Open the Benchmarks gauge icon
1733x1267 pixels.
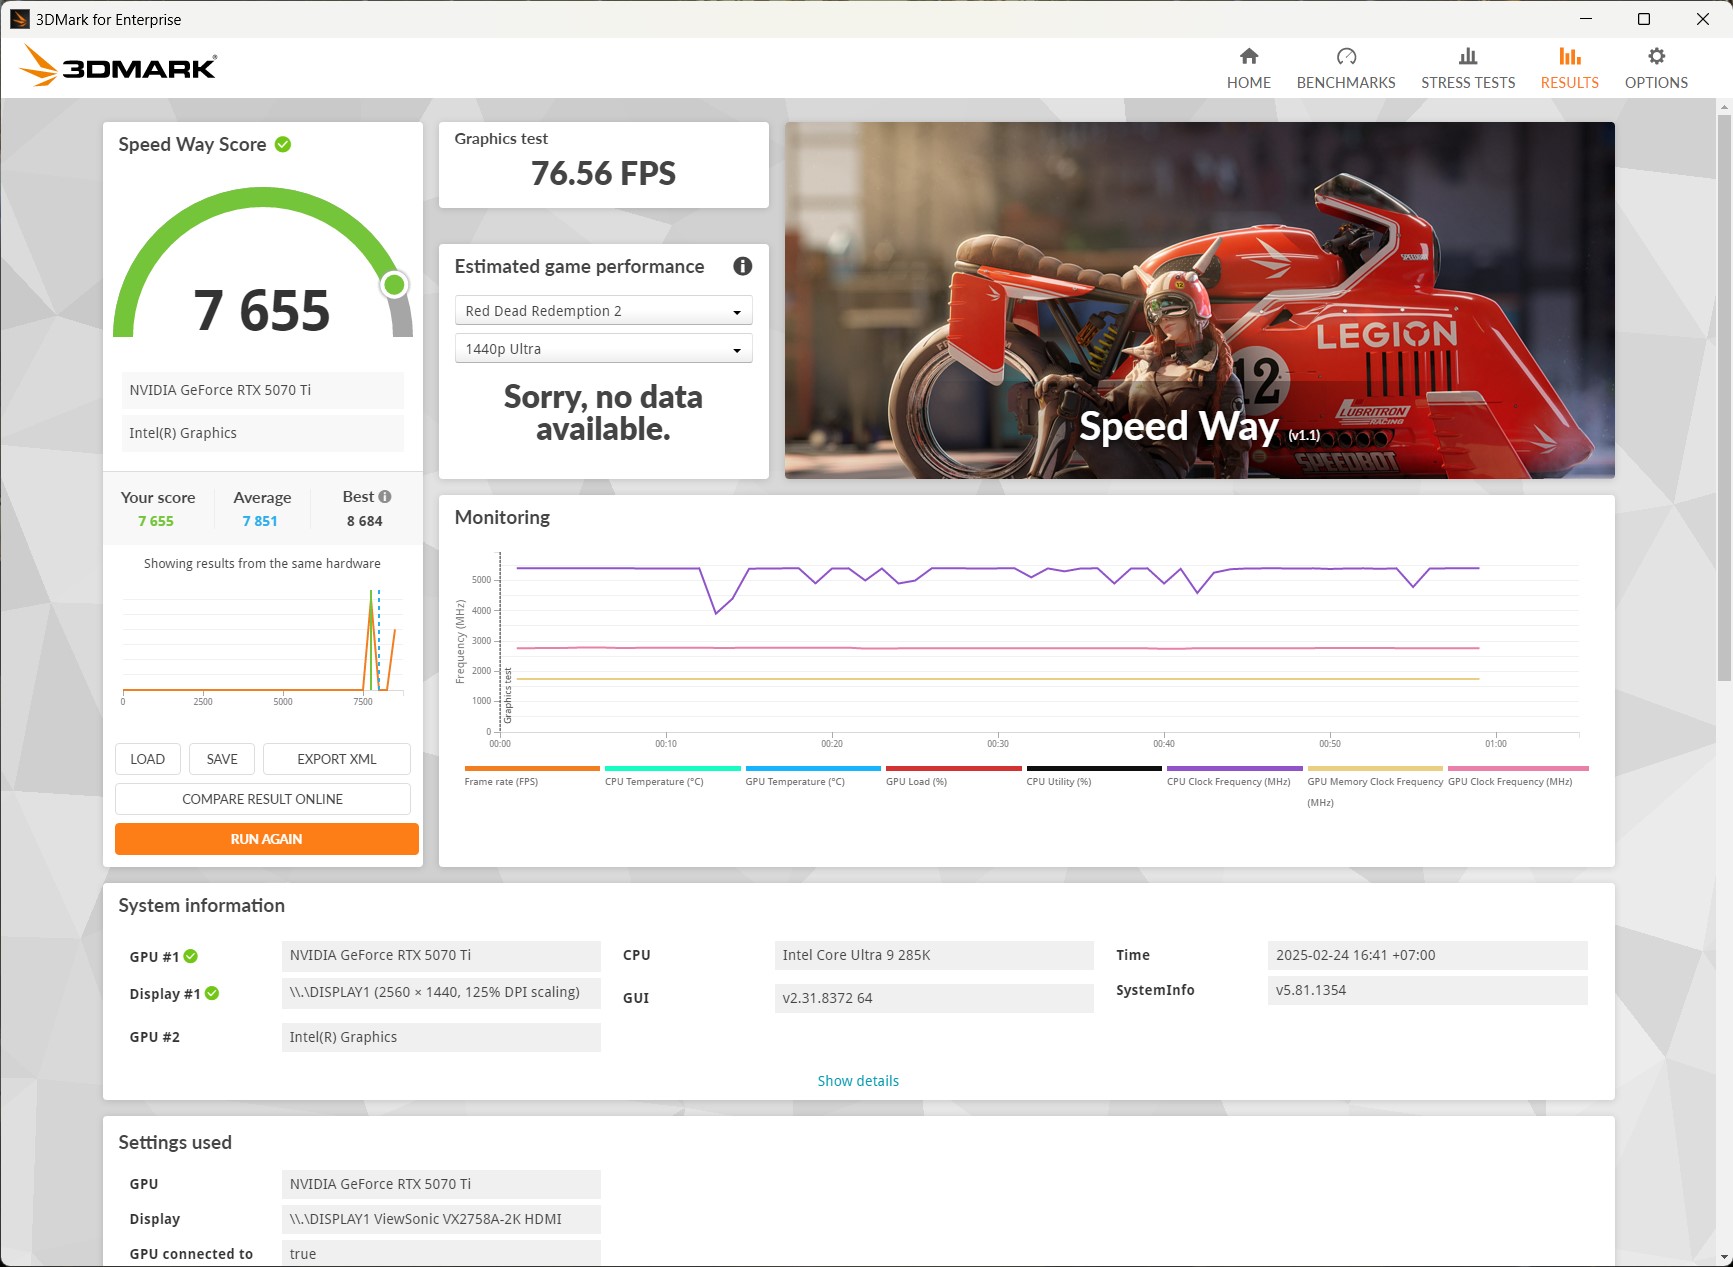pos(1345,57)
